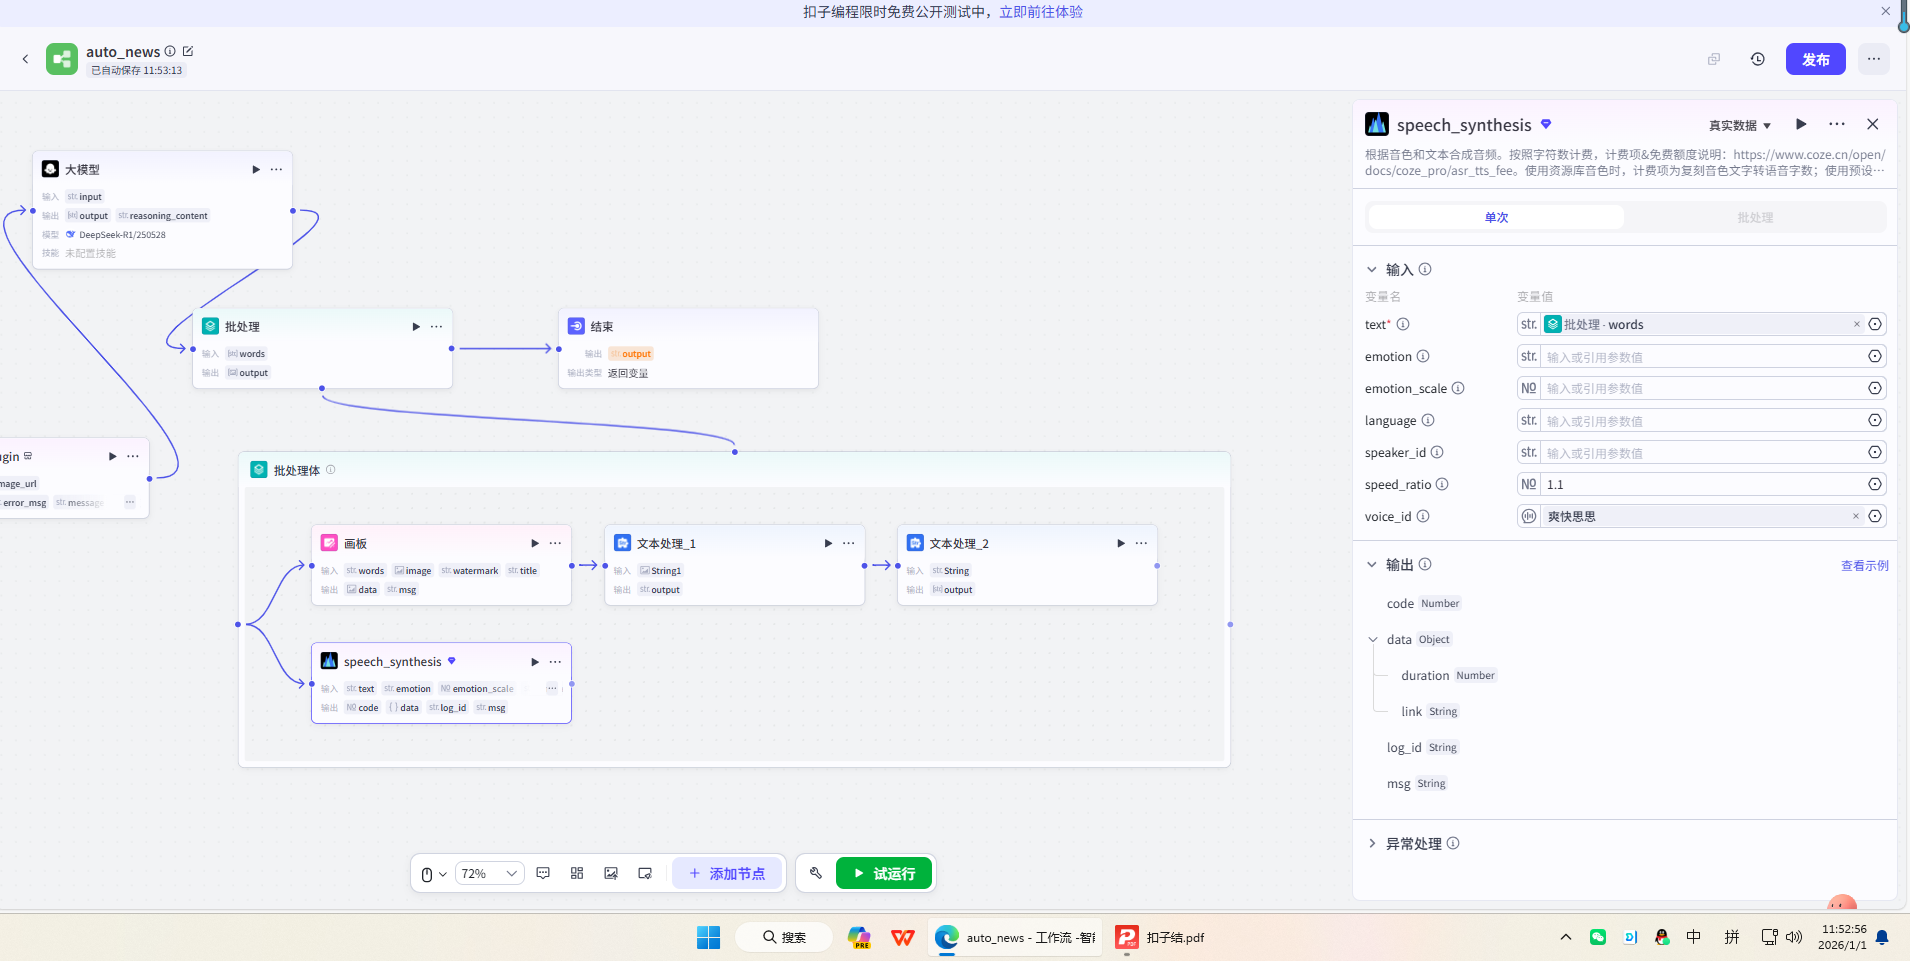The width and height of the screenshot is (1910, 961).
Task: Open the emotion reference picker
Action: coord(1875,356)
